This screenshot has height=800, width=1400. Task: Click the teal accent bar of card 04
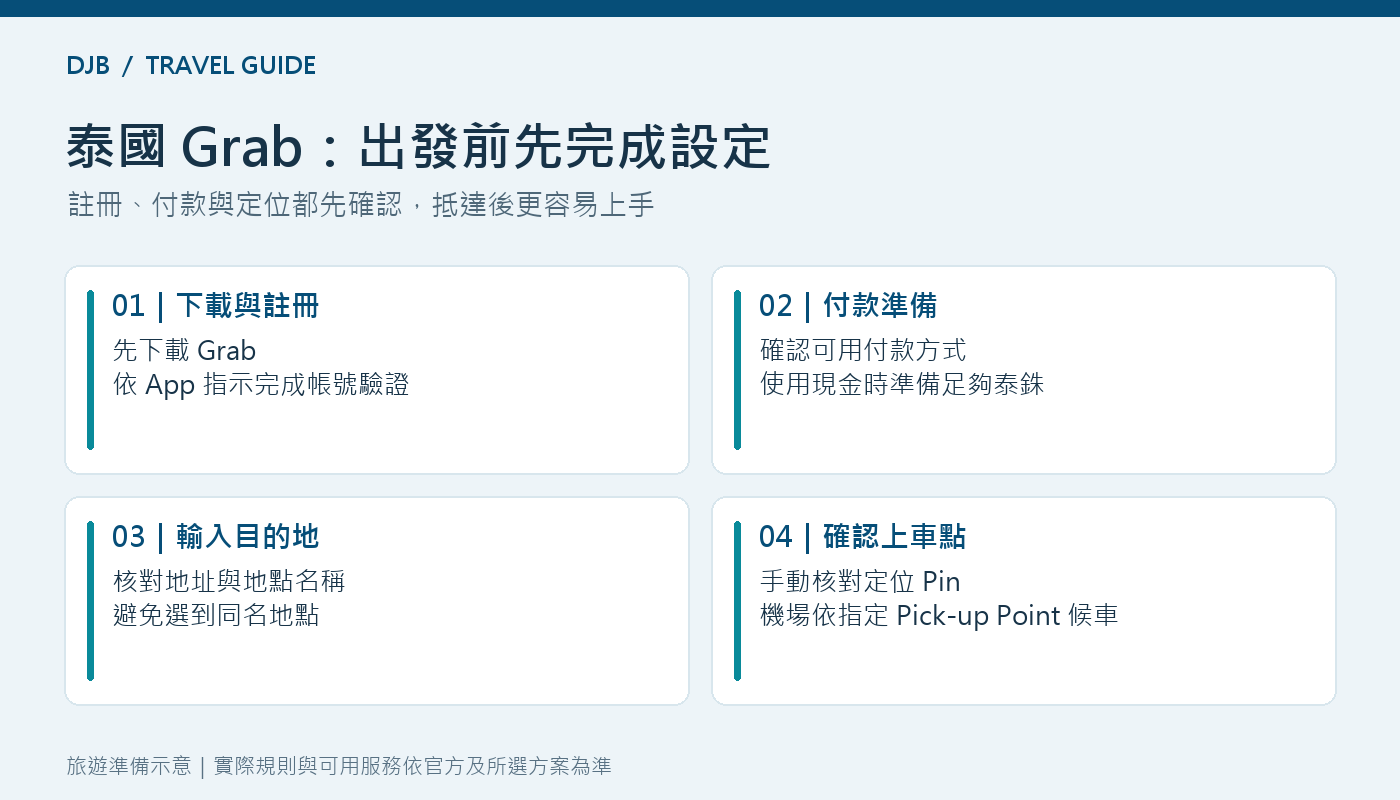[737, 601]
